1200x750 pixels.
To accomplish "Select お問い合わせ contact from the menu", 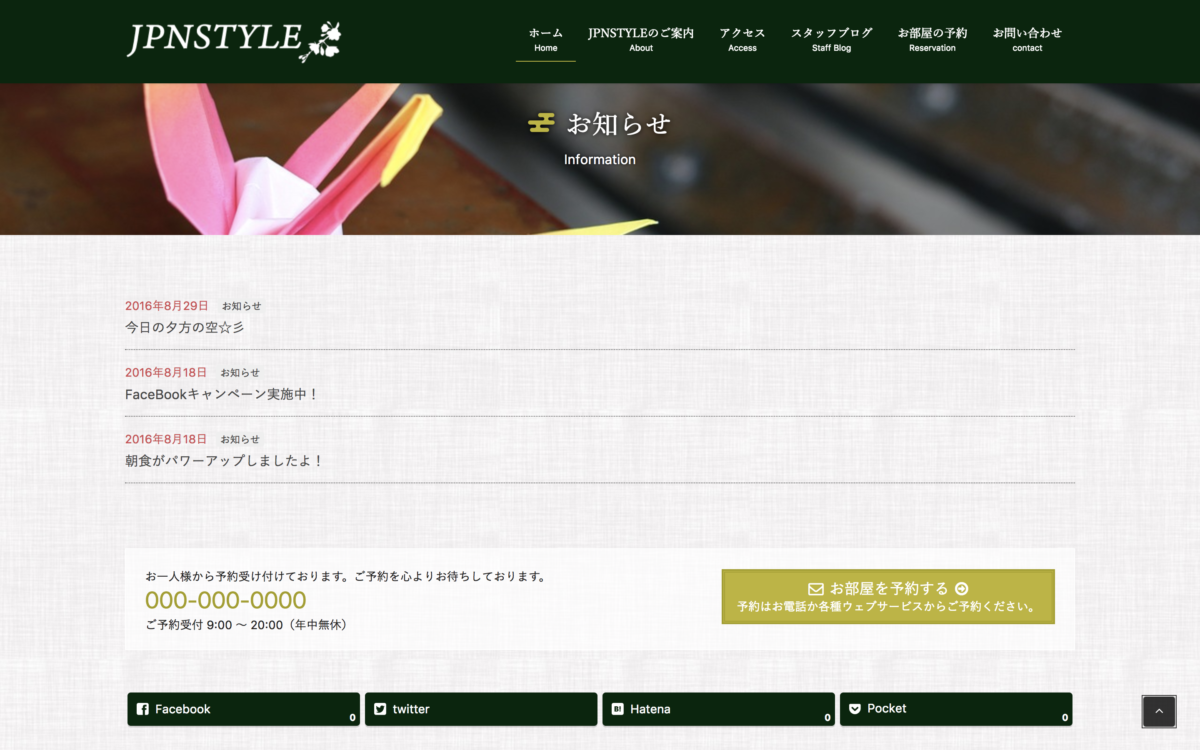I will point(1026,38).
